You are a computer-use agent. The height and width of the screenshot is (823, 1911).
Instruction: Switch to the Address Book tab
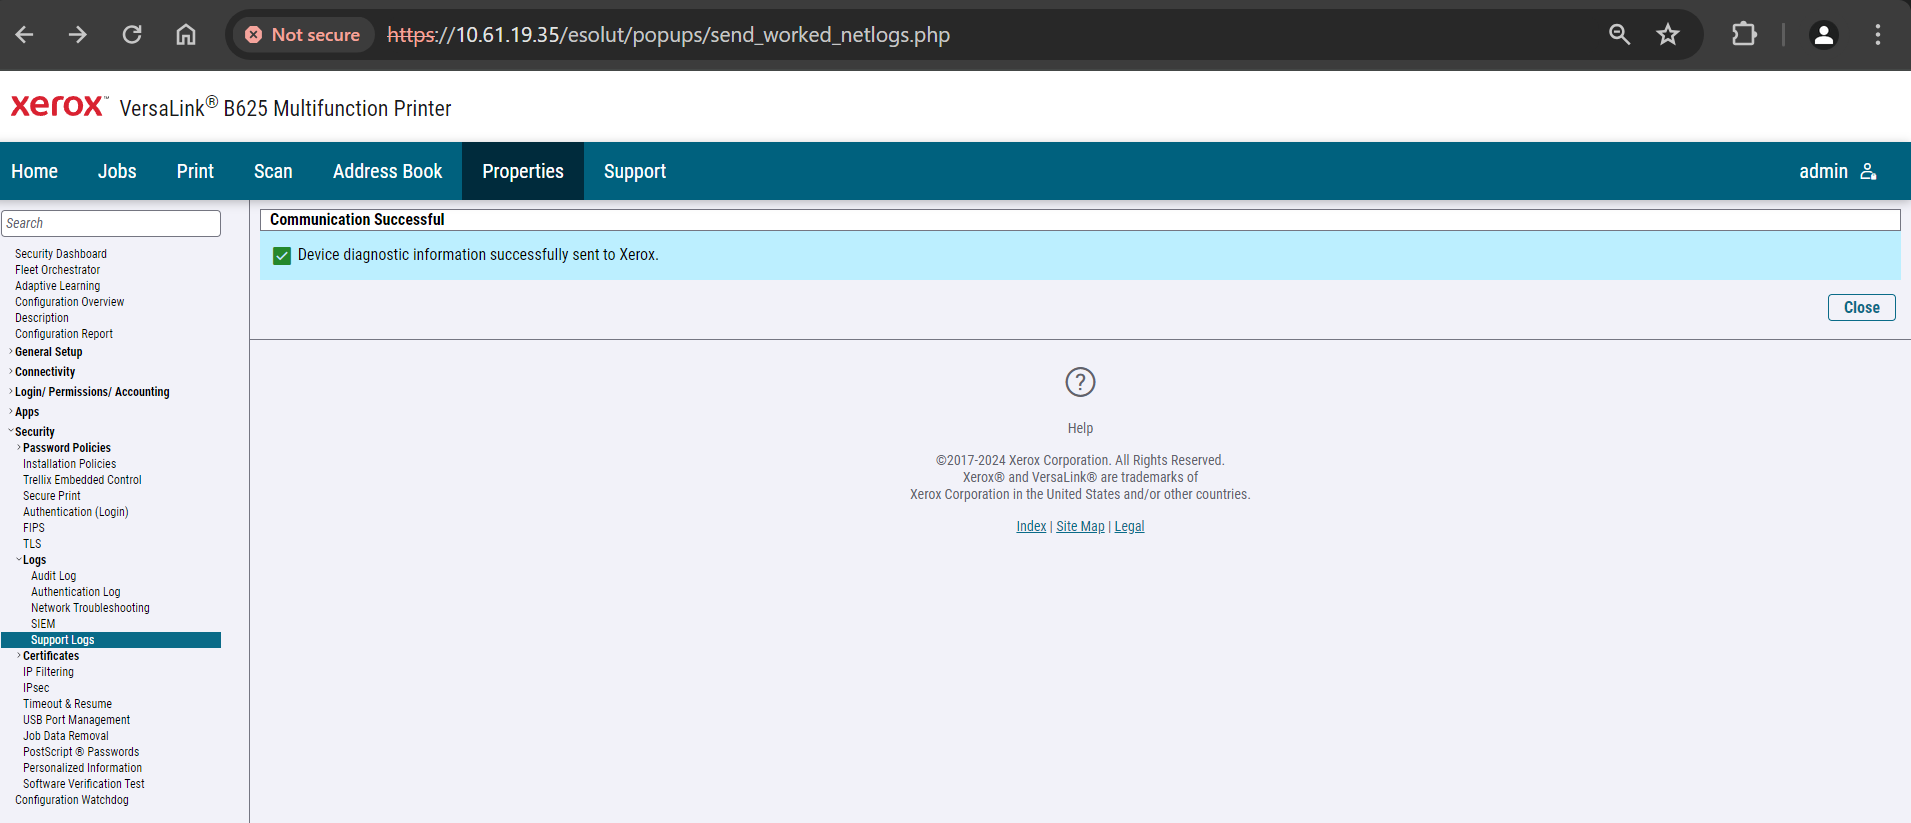[388, 171]
